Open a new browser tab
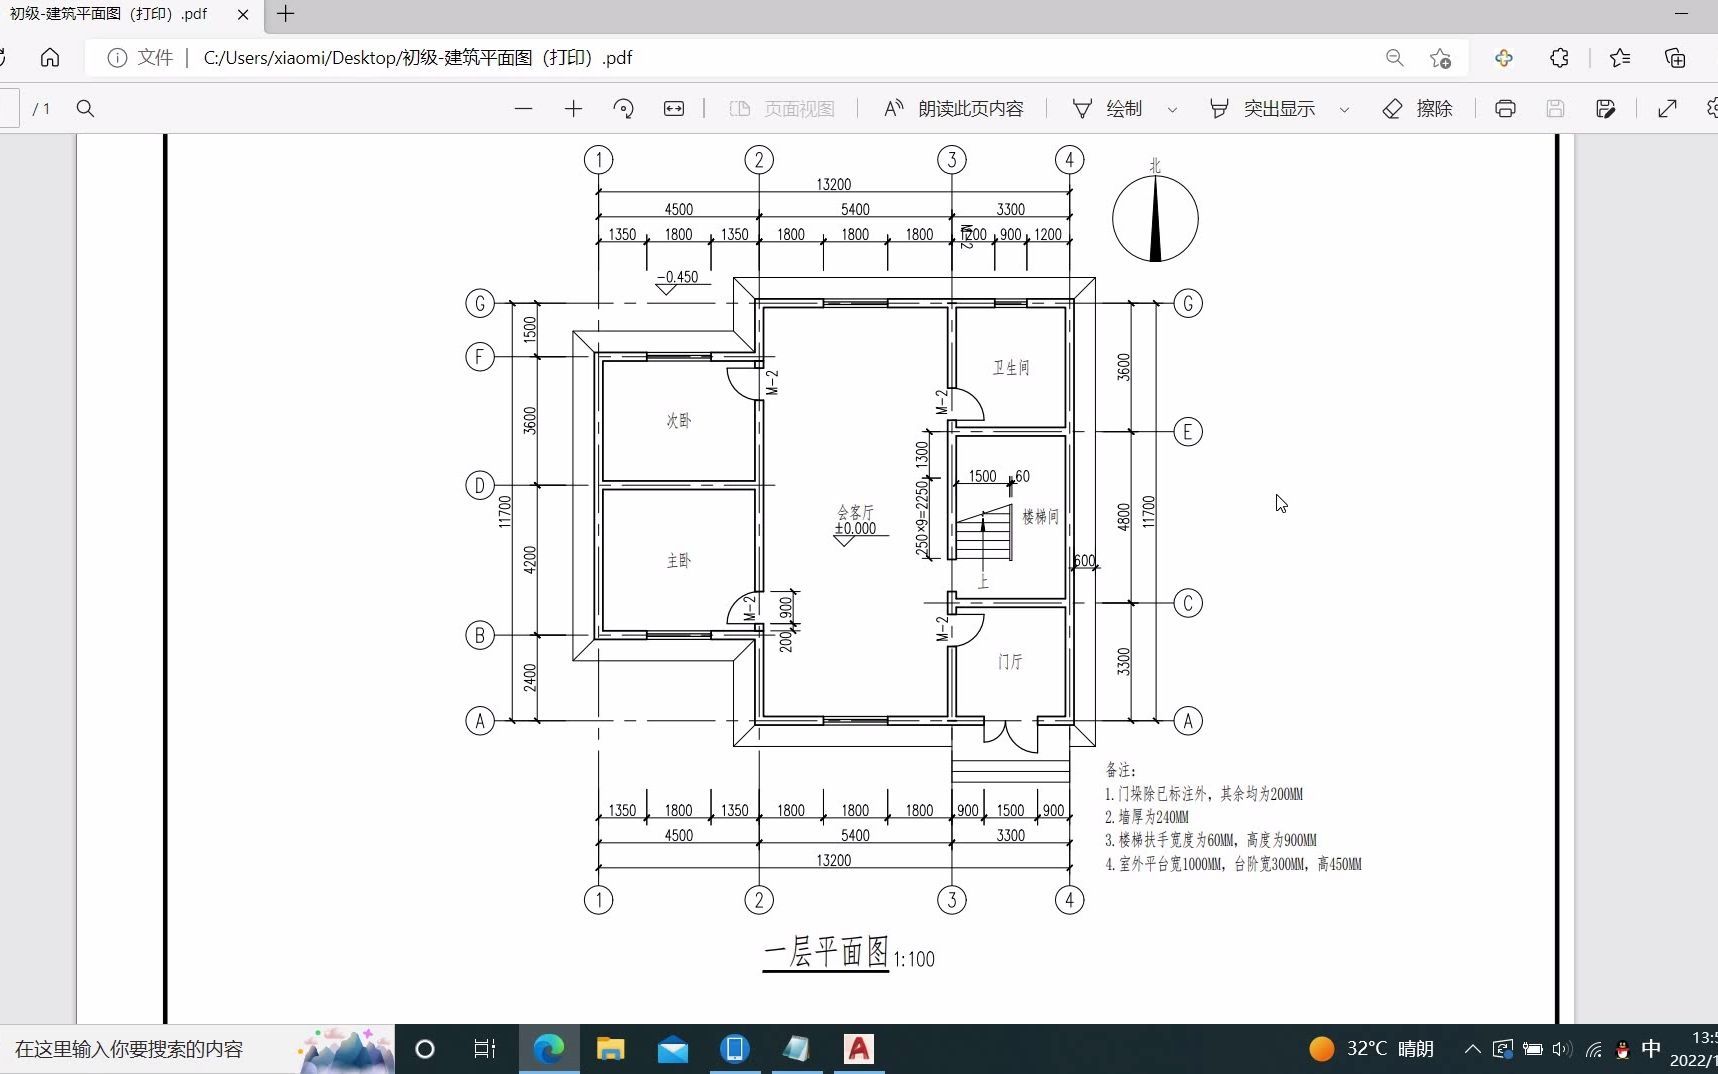Viewport: 1718px width, 1074px height. point(286,14)
